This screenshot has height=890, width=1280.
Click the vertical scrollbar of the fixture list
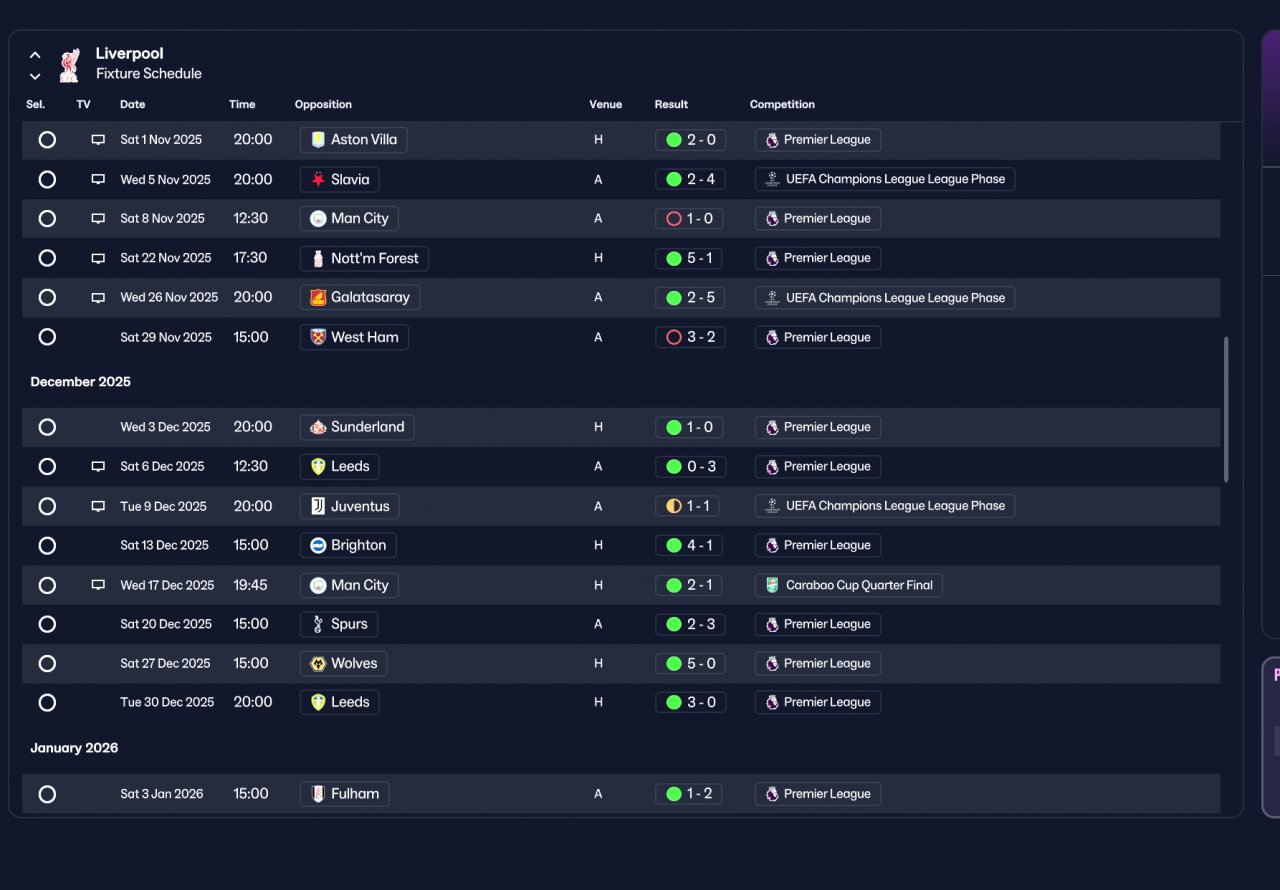(x=1227, y=410)
